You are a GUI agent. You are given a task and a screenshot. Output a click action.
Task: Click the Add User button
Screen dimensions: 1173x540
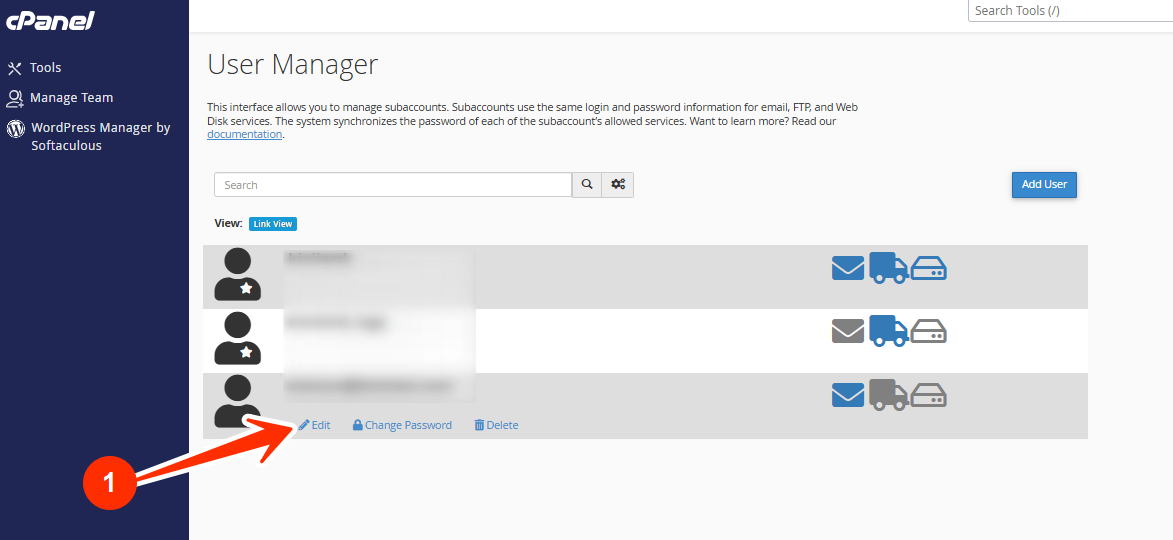click(x=1044, y=184)
